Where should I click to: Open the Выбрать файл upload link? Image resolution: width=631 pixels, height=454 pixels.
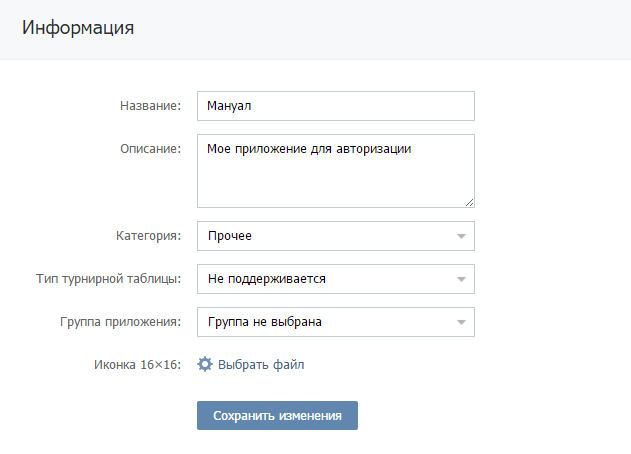click(x=261, y=365)
